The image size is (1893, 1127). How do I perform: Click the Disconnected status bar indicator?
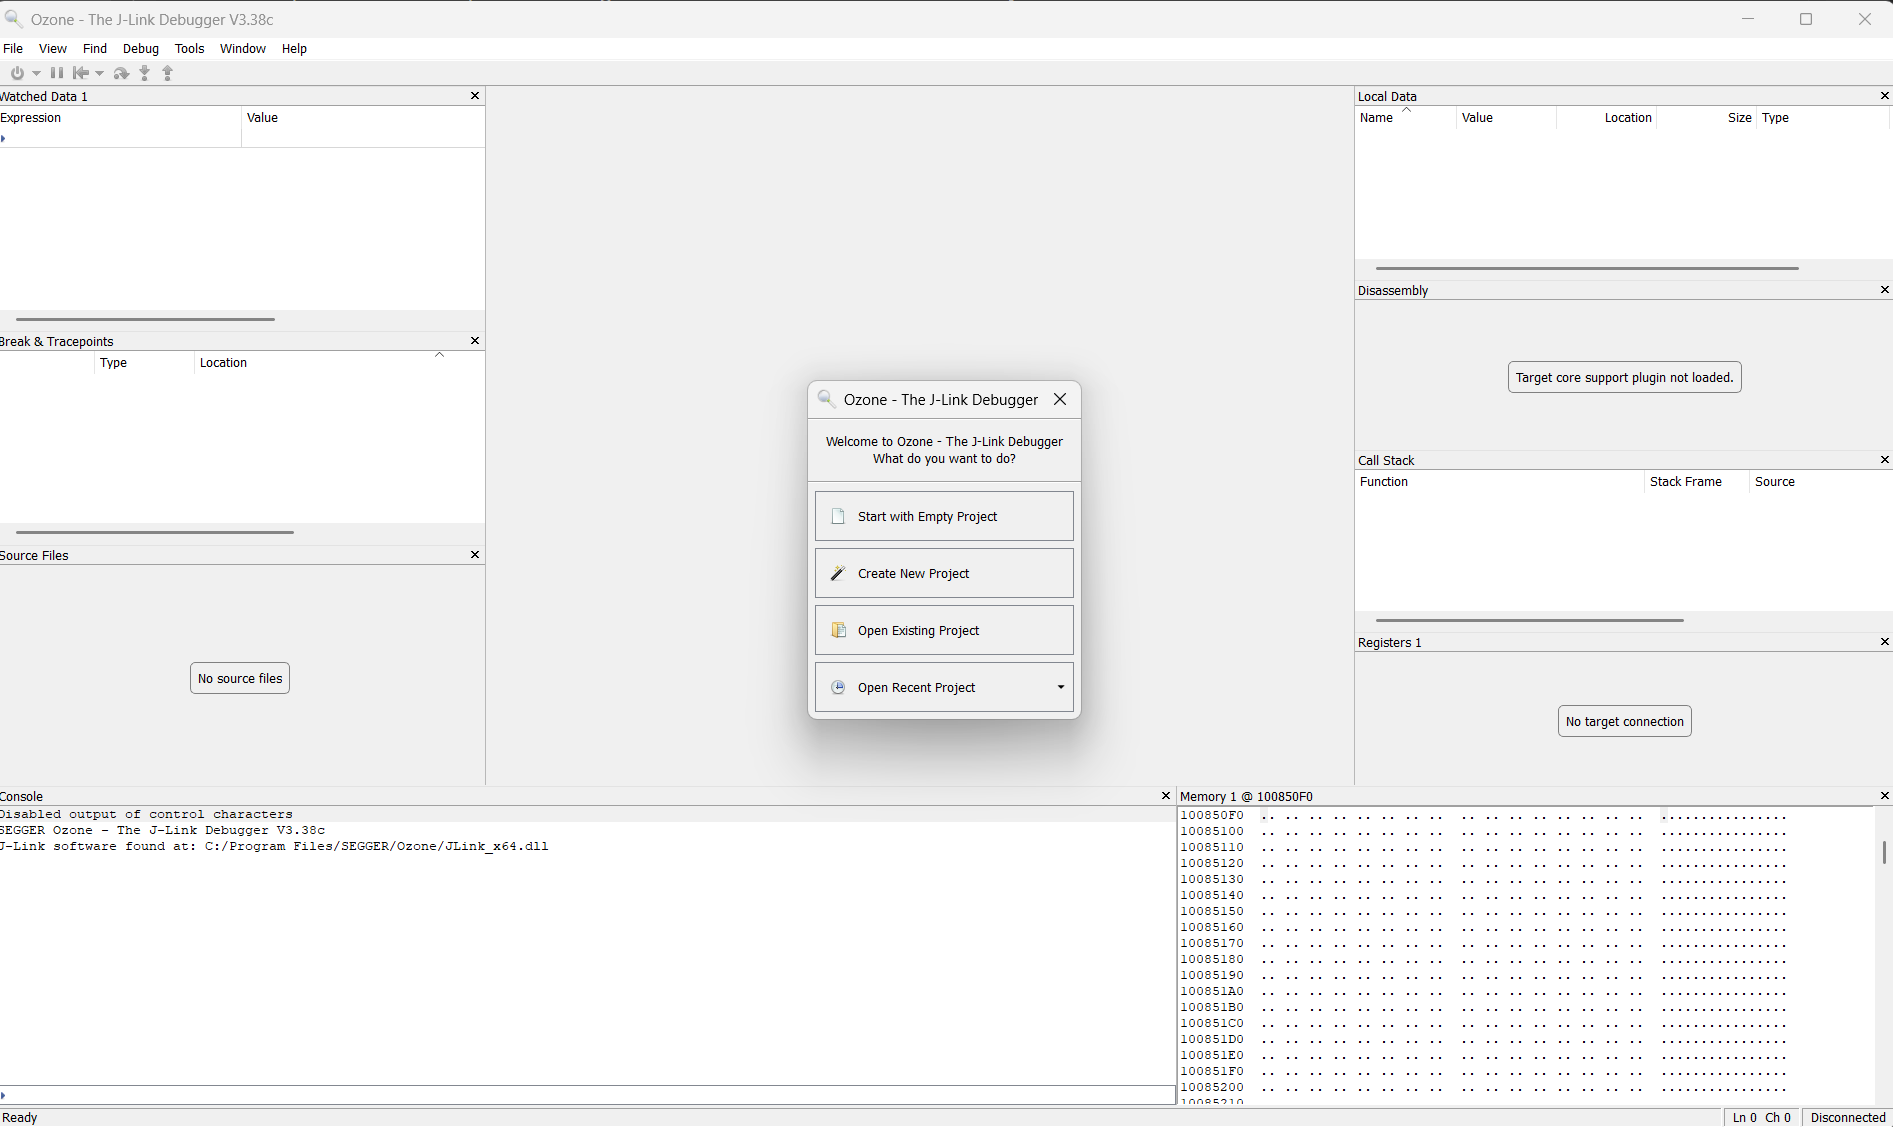click(1847, 1117)
